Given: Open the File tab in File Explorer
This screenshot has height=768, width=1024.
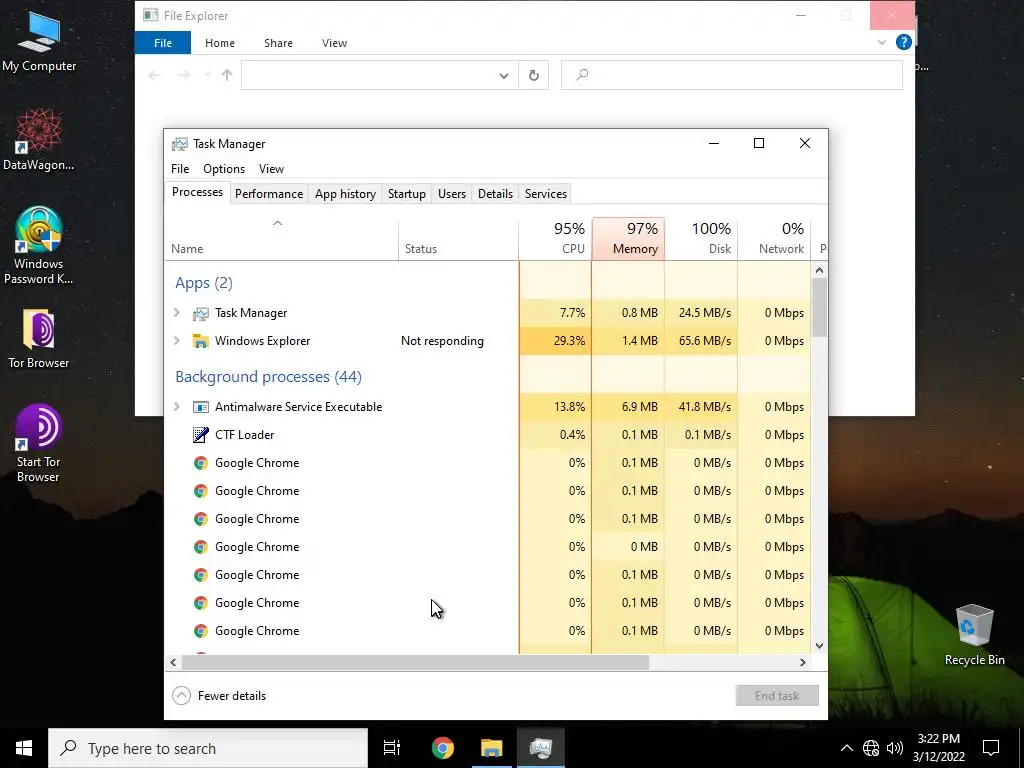Looking at the screenshot, I should pos(163,42).
